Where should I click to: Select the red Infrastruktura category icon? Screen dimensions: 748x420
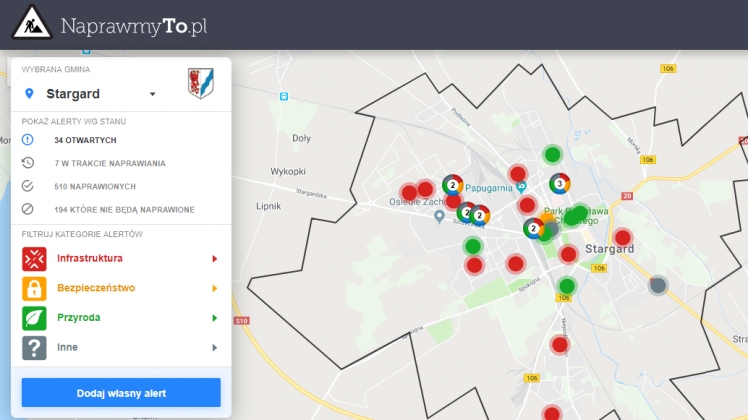coord(34,259)
